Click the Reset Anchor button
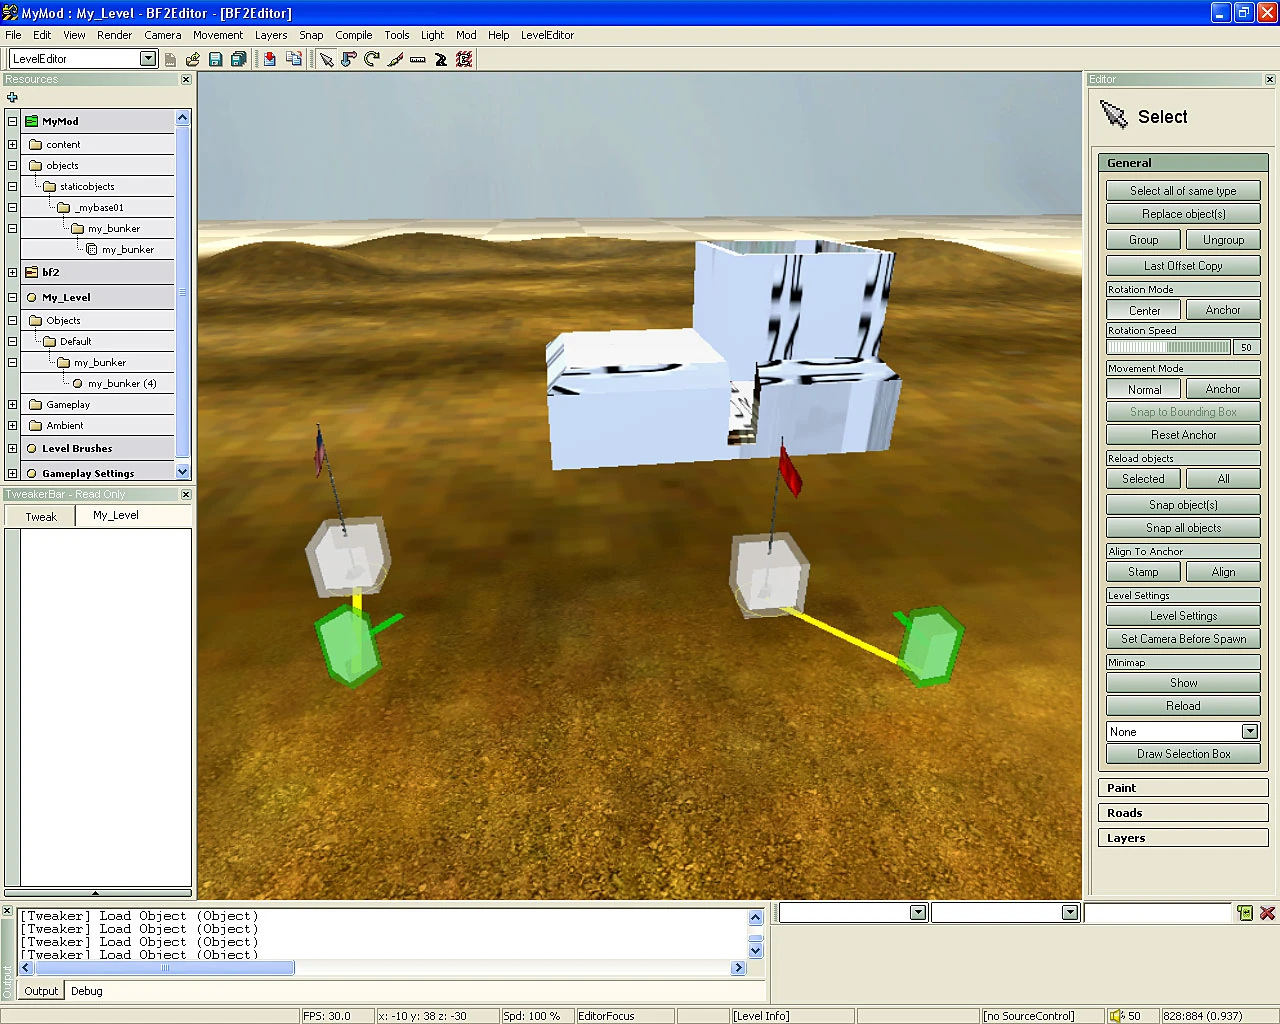Image resolution: width=1280 pixels, height=1024 pixels. tap(1183, 435)
